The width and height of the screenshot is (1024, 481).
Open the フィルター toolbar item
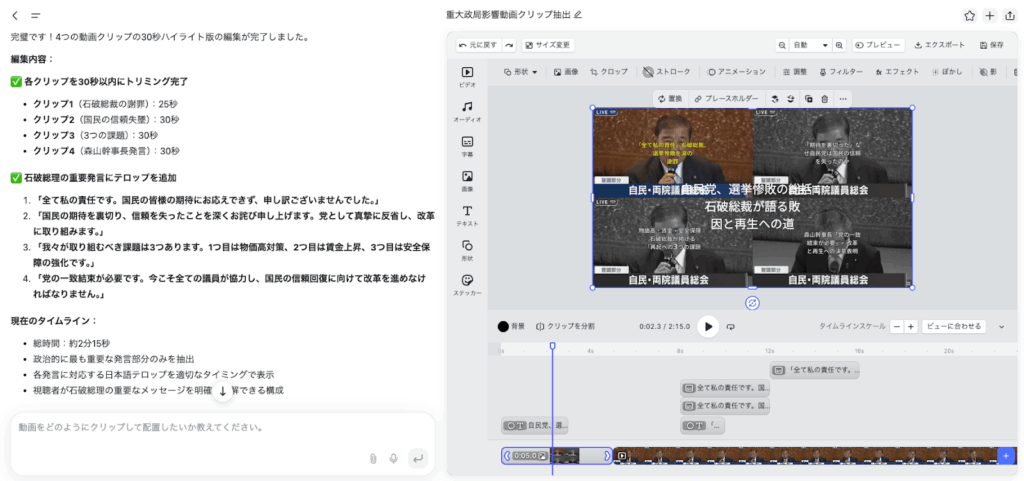pyautogui.click(x=840, y=72)
